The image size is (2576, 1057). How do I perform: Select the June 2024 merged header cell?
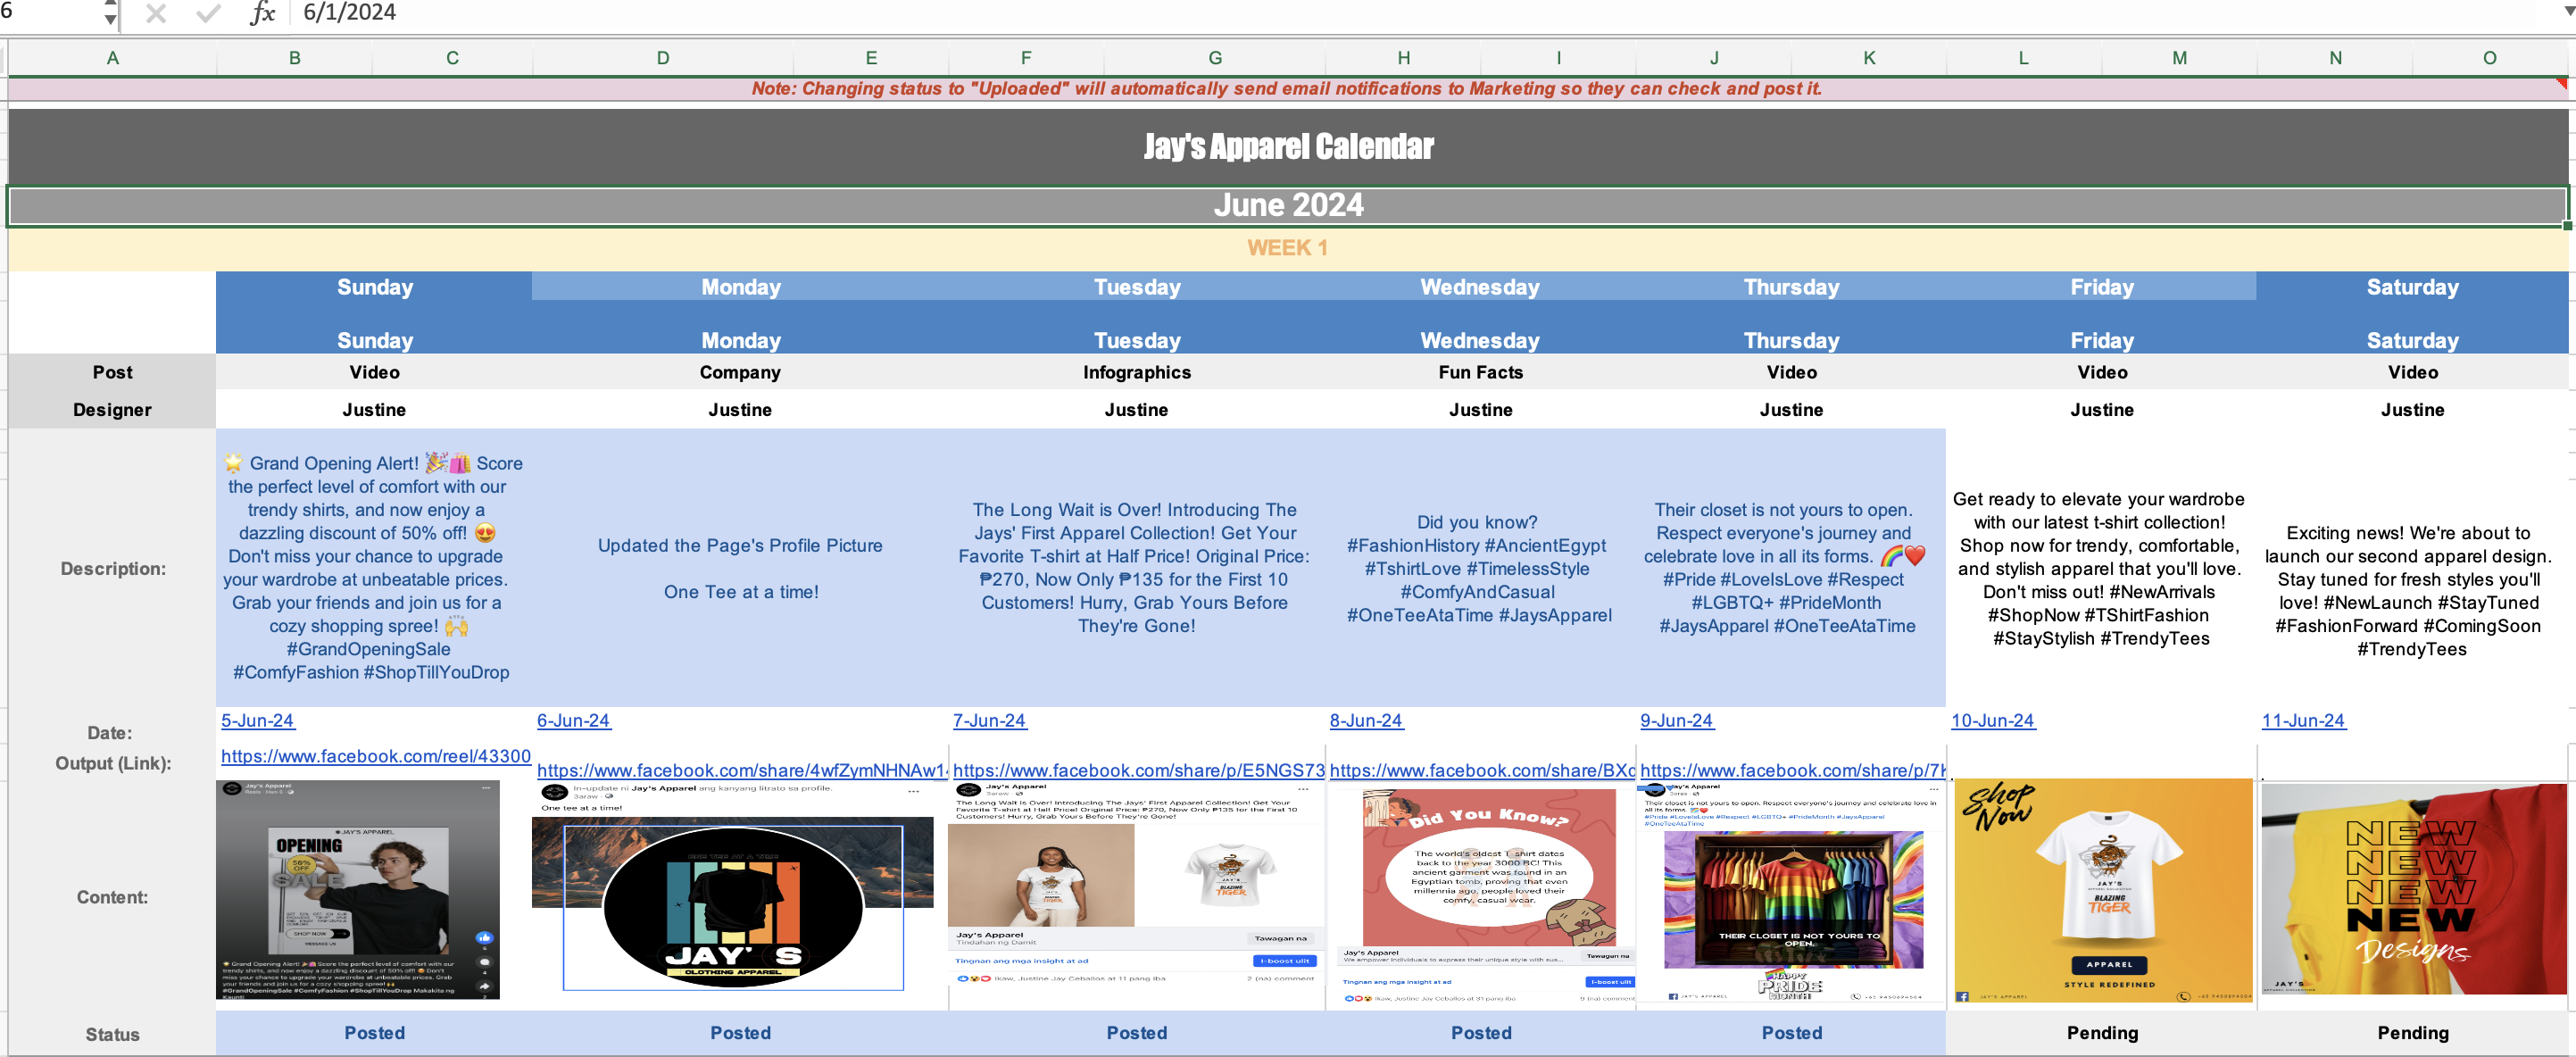pos(1287,205)
